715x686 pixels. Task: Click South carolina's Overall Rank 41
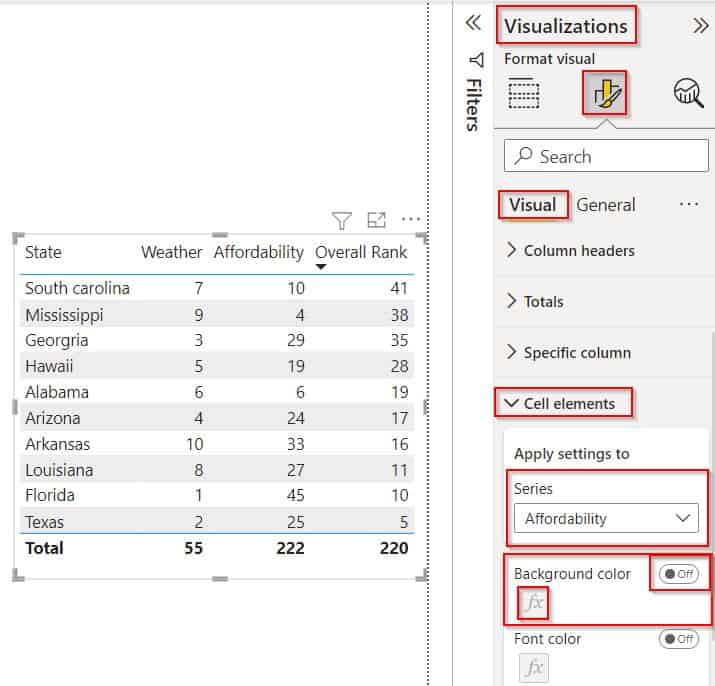pos(399,288)
